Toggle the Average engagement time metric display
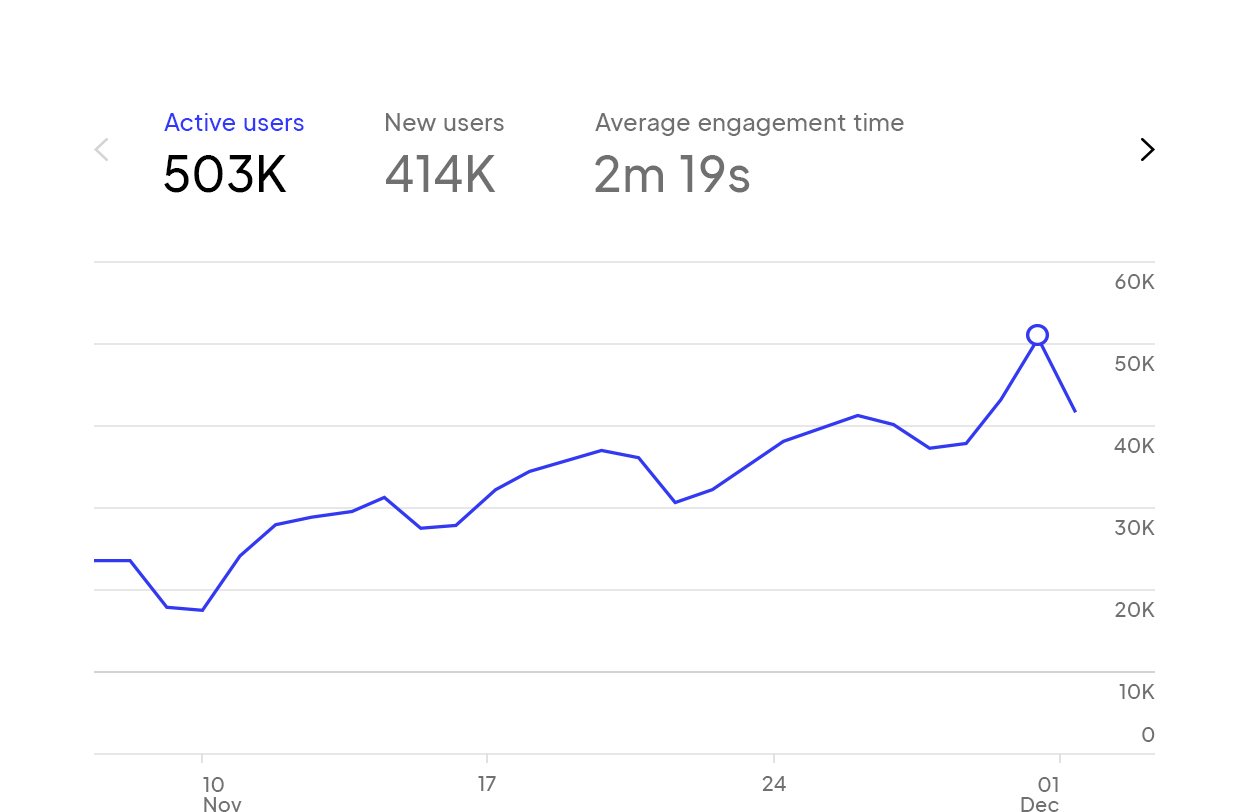The height and width of the screenshot is (812, 1248). 749,122
